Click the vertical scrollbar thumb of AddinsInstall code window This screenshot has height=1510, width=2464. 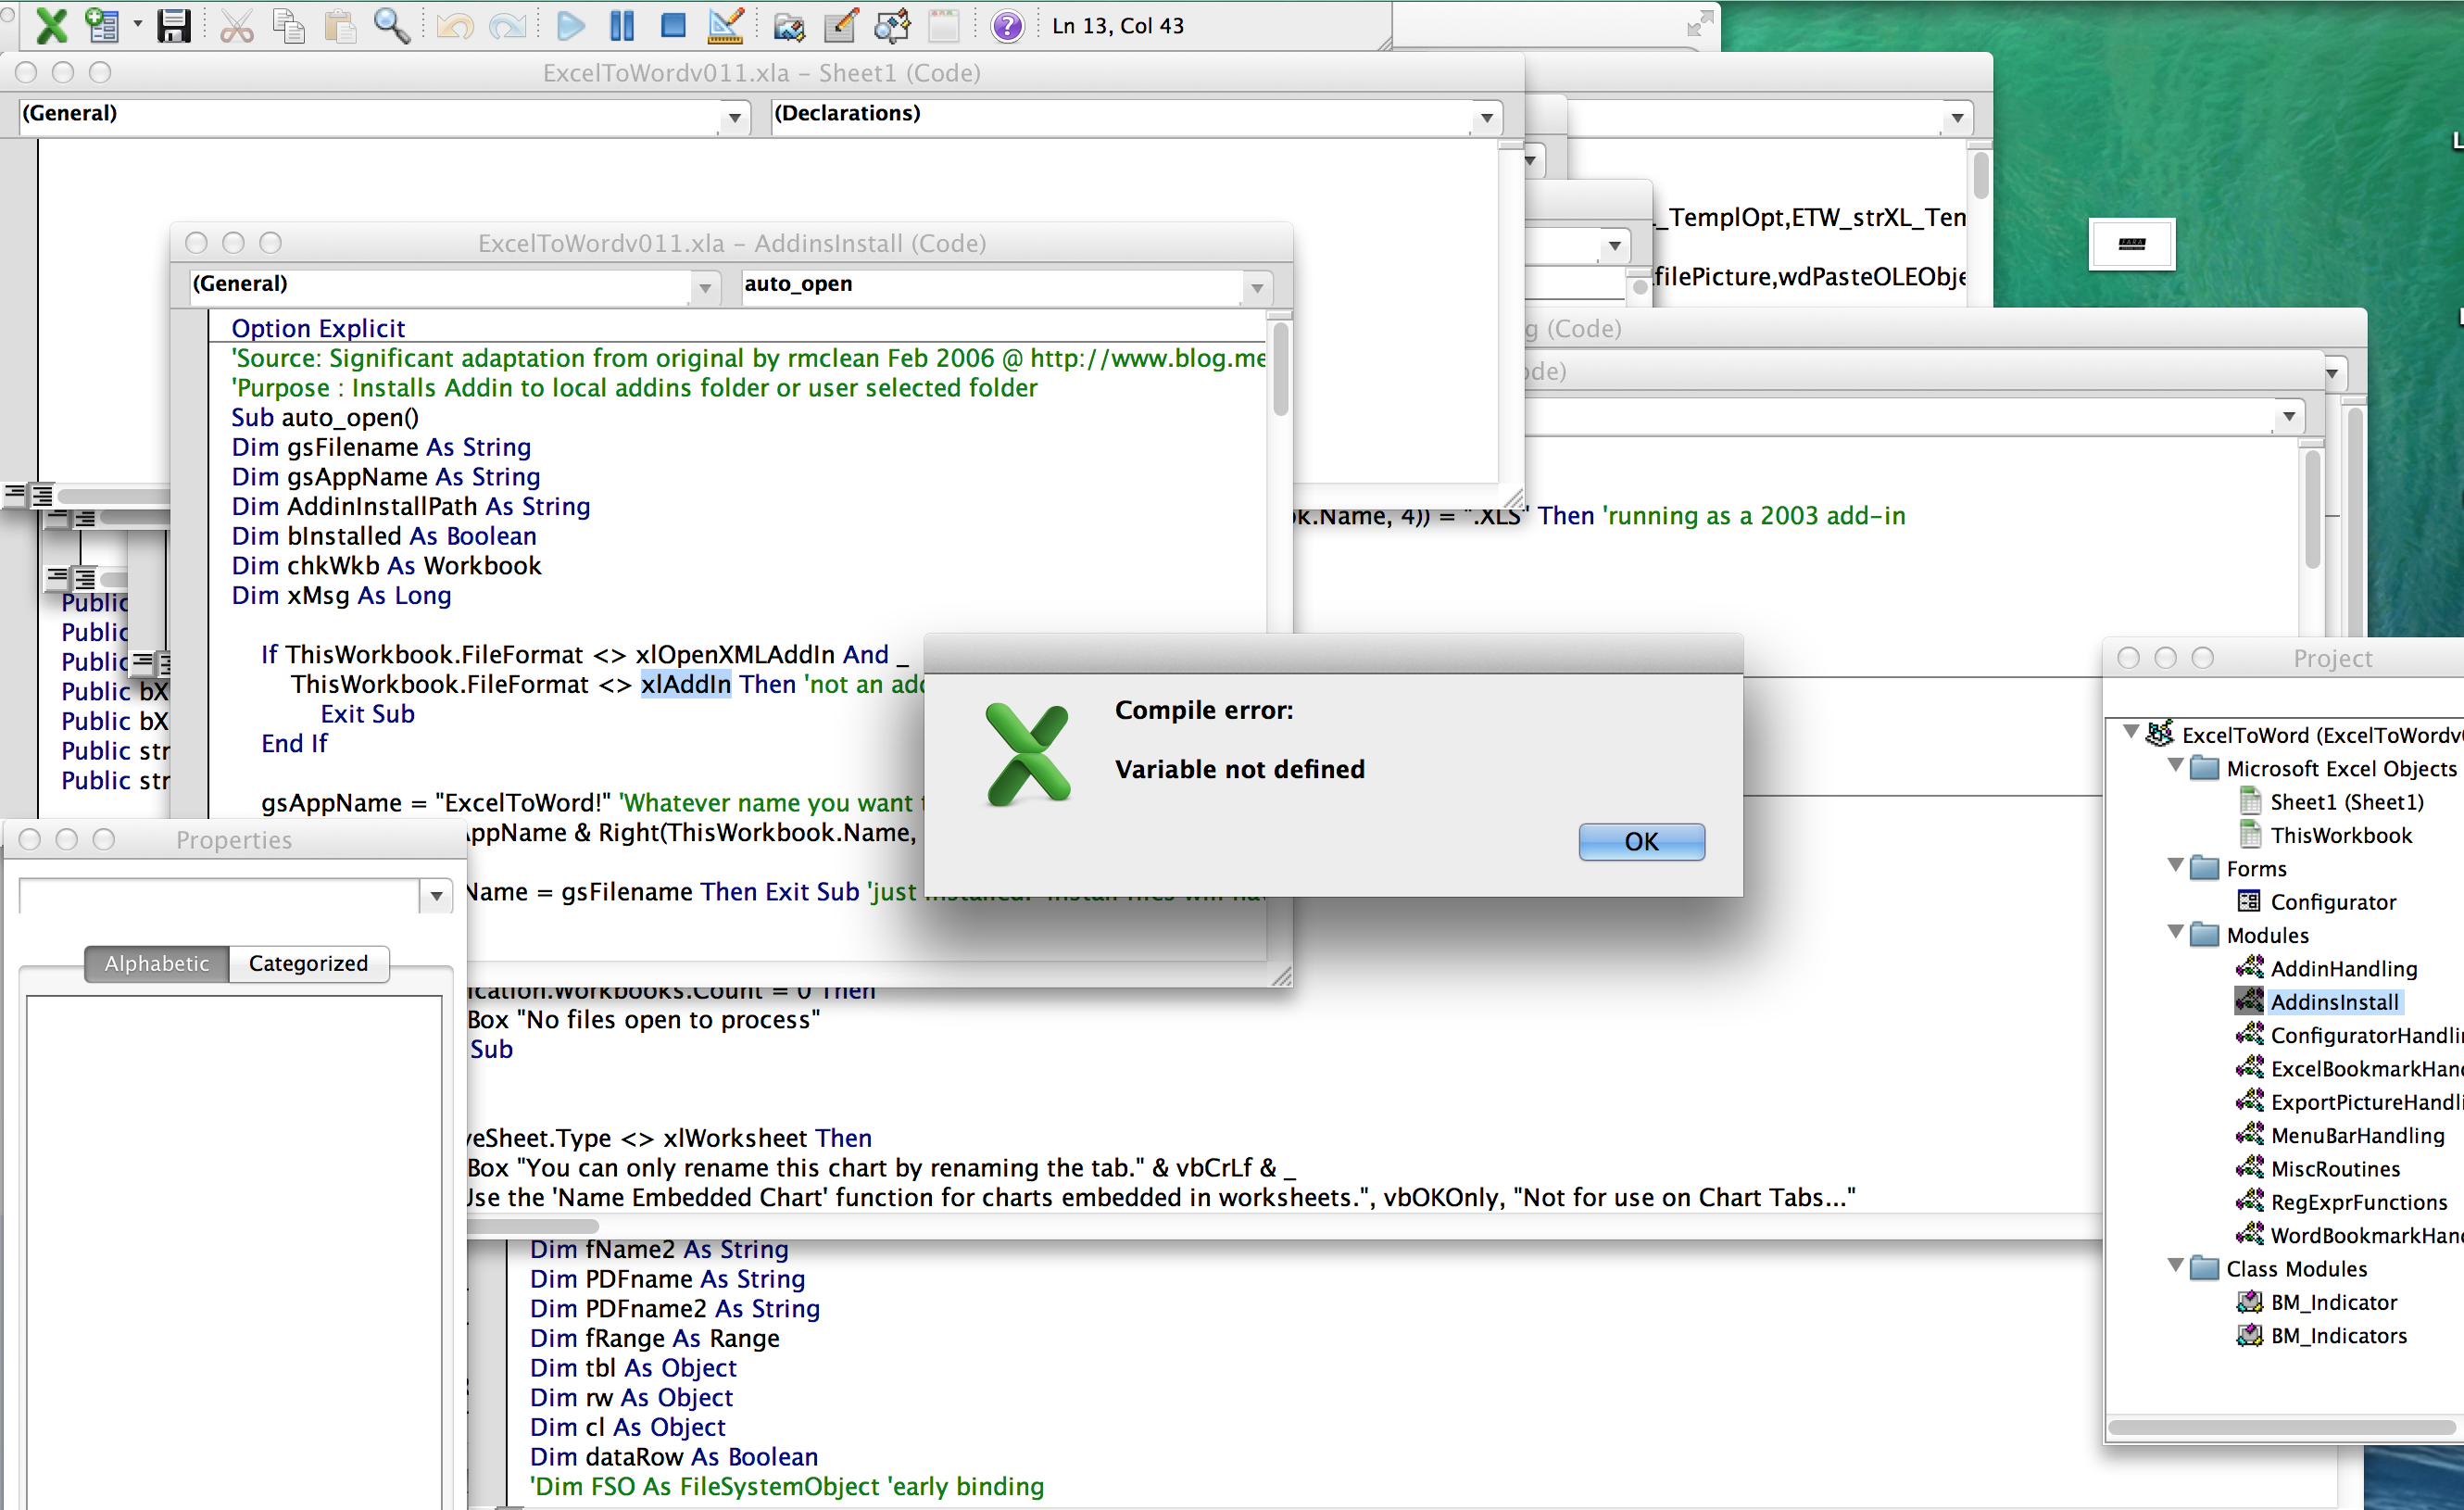click(x=1280, y=368)
